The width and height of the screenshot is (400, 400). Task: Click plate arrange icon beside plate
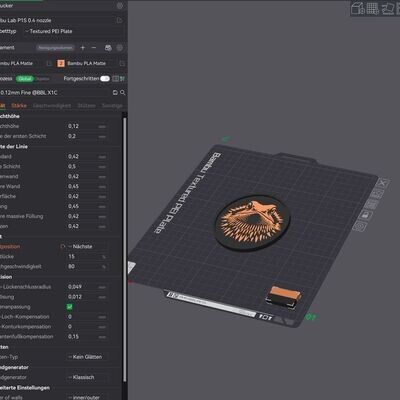pyautogui.click(x=372, y=204)
